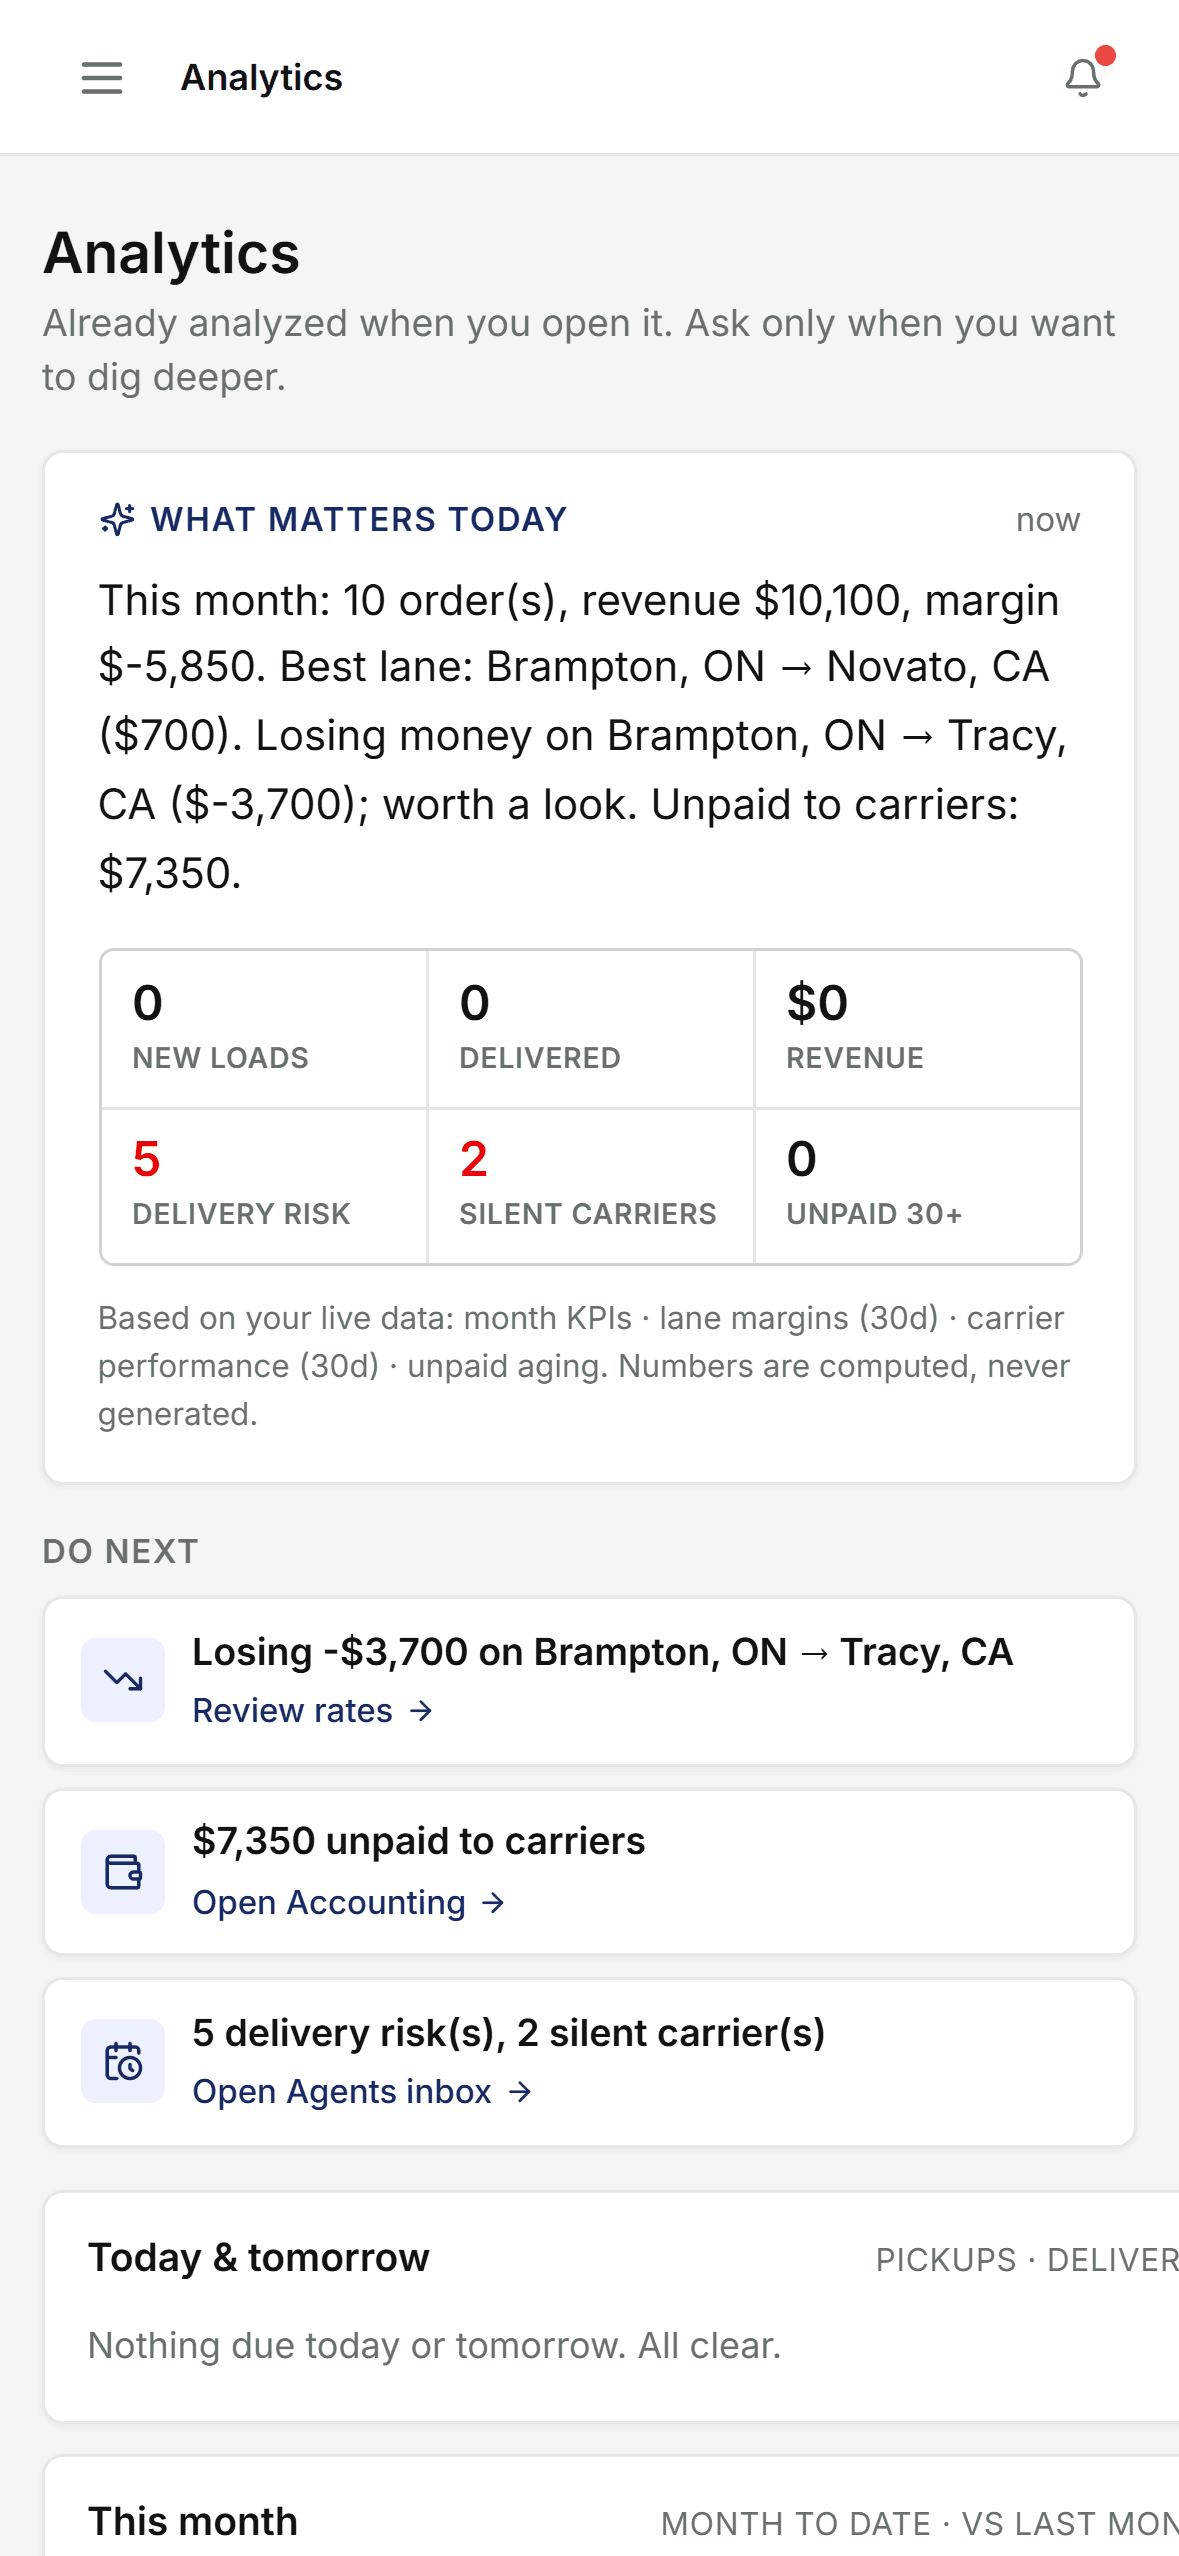Select the New Loads stat tile
Screen dimensions: 1179x2556
264,1029
